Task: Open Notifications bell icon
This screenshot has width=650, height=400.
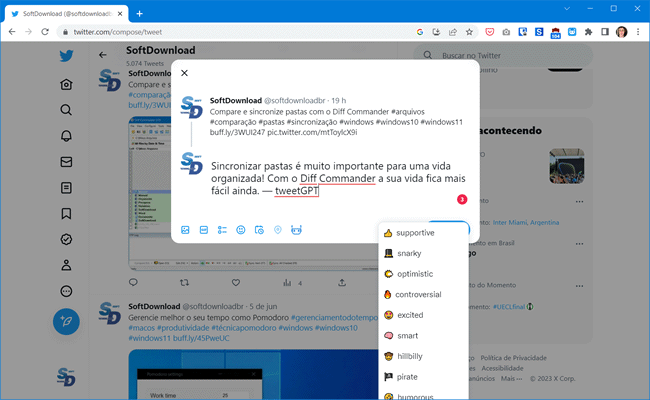Action: click(66, 136)
